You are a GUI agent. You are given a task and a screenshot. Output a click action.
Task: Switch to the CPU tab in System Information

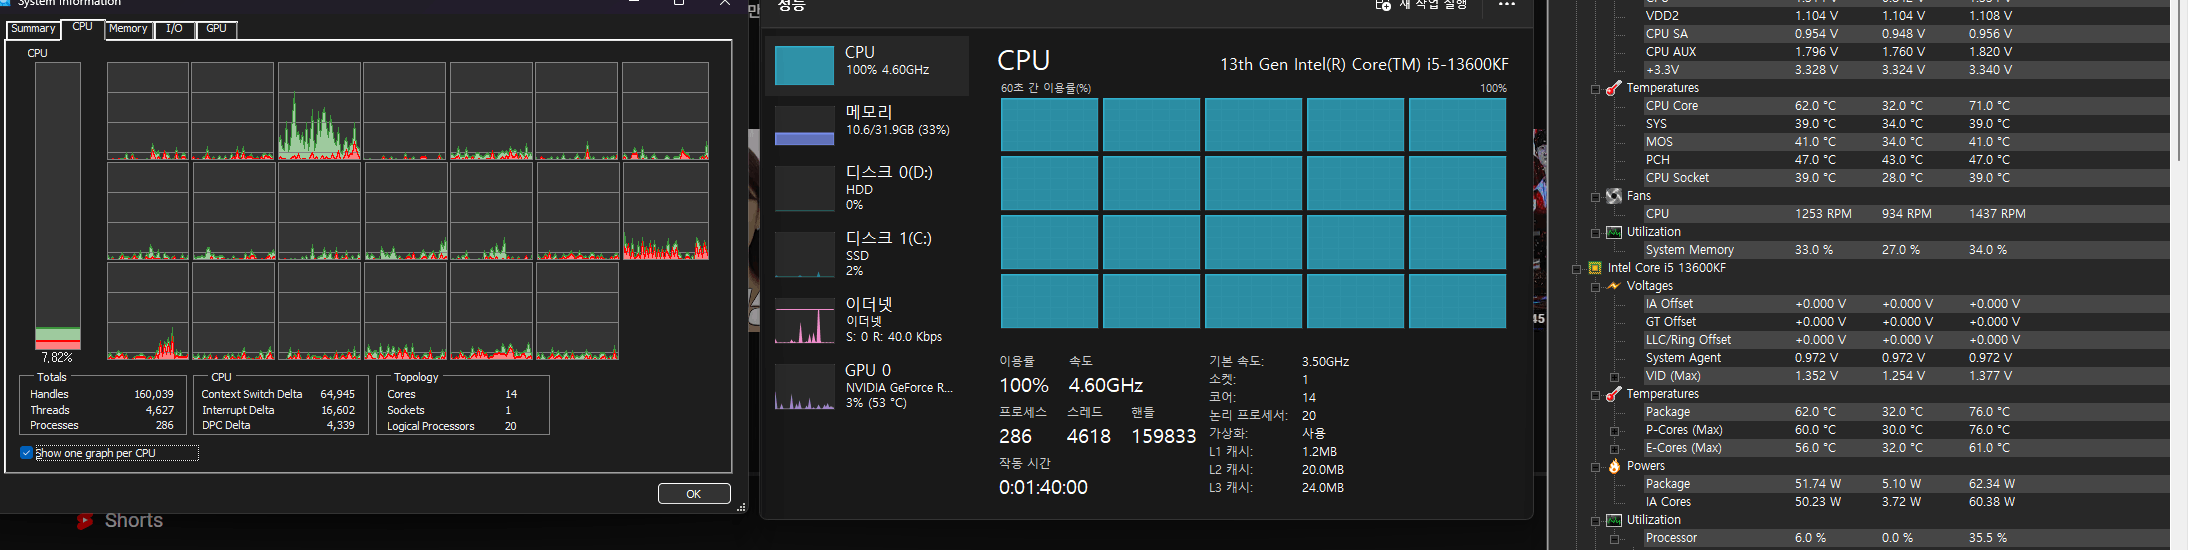pos(82,27)
